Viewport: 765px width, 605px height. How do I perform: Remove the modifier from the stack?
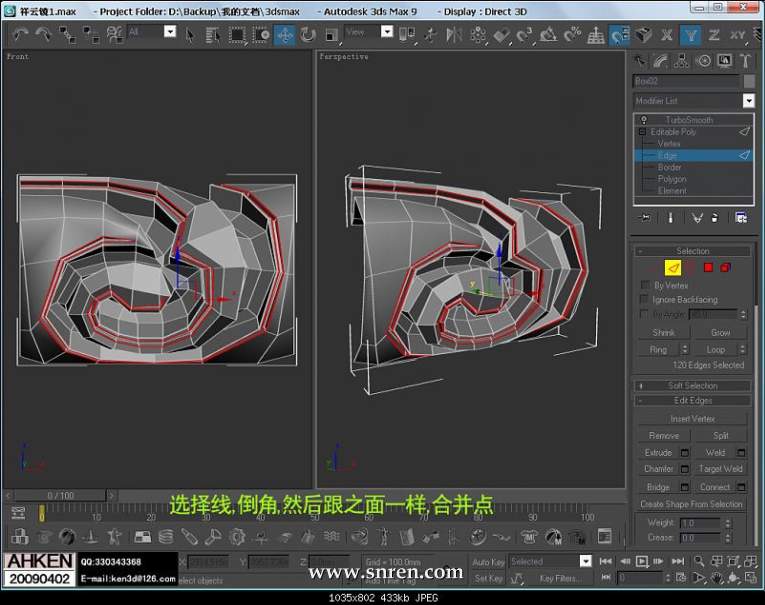[x=715, y=218]
